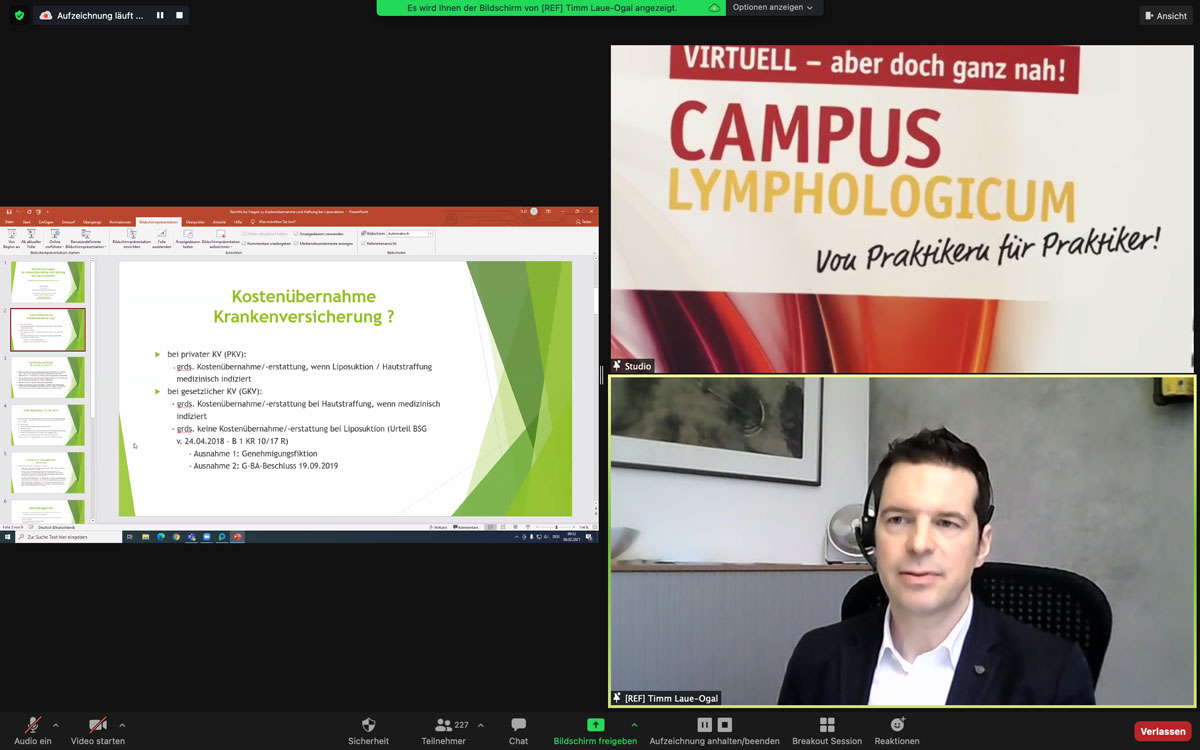Select slide 1 thumbnail in PowerPoint
This screenshot has width=1200, height=750.
[x=48, y=282]
